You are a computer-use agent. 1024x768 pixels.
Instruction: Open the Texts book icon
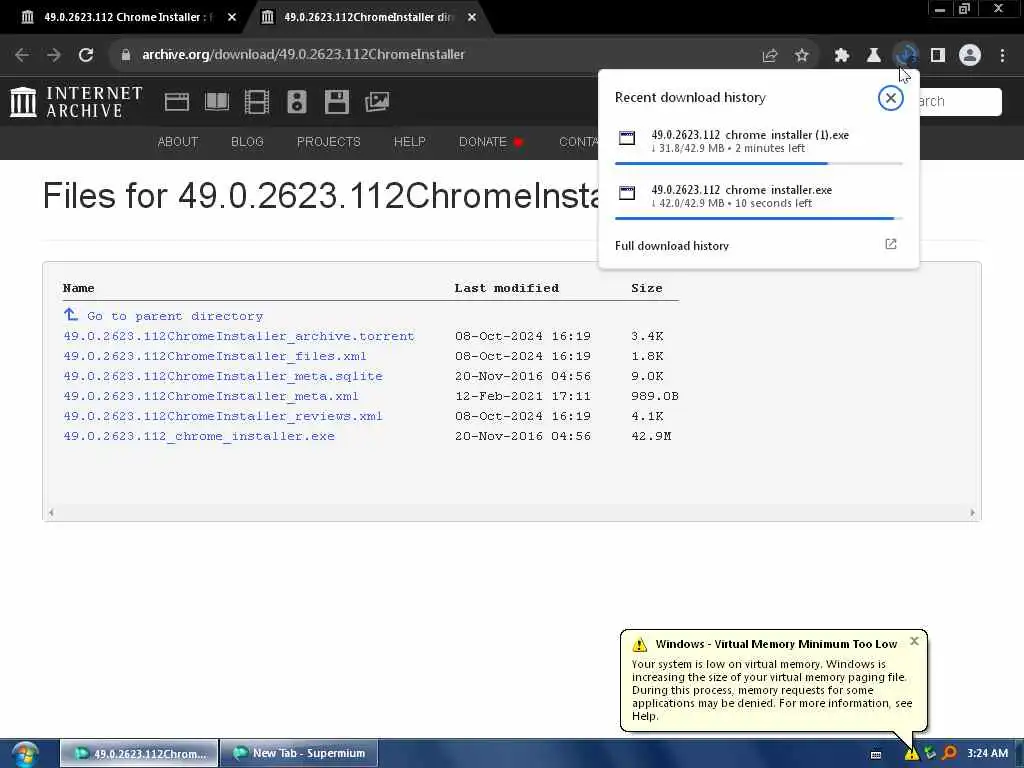(217, 102)
